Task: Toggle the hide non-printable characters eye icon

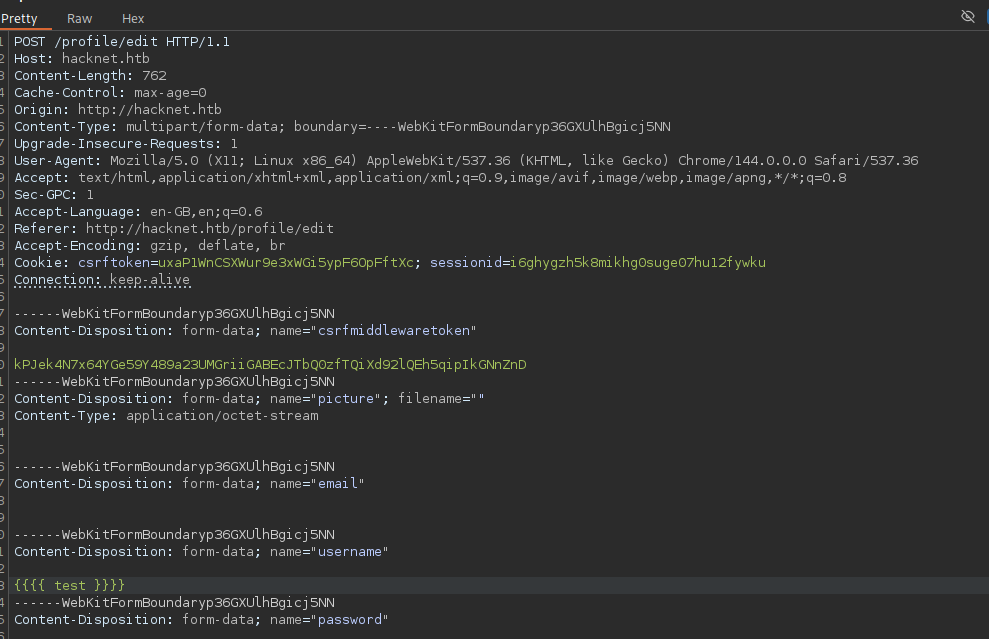Action: [968, 16]
